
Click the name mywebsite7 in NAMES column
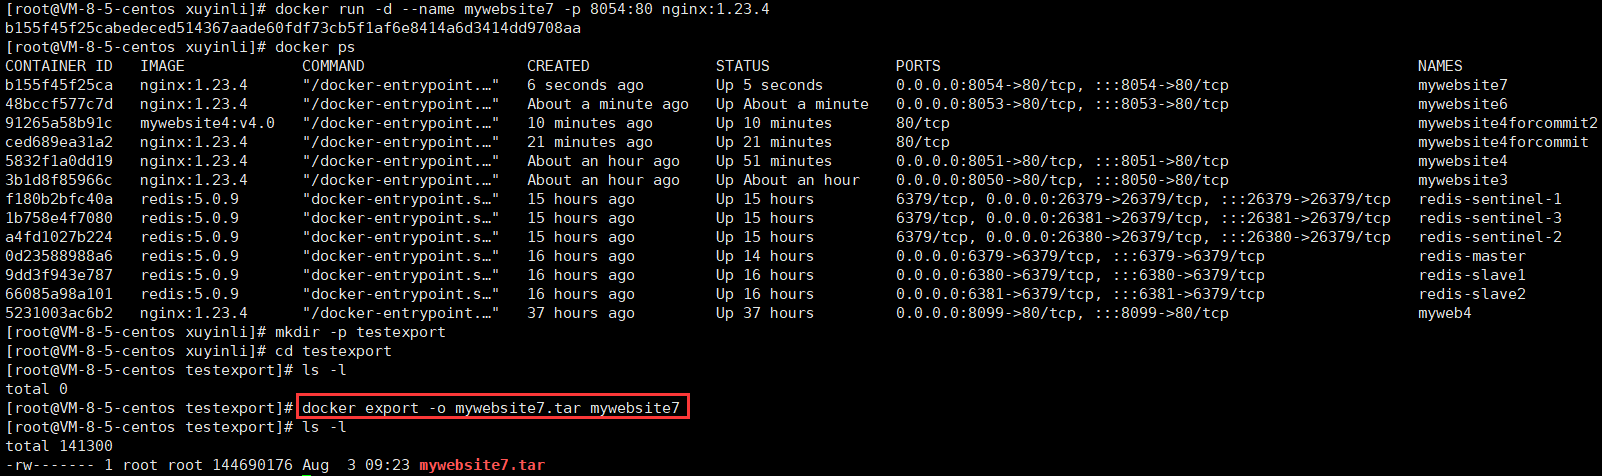pos(1463,85)
